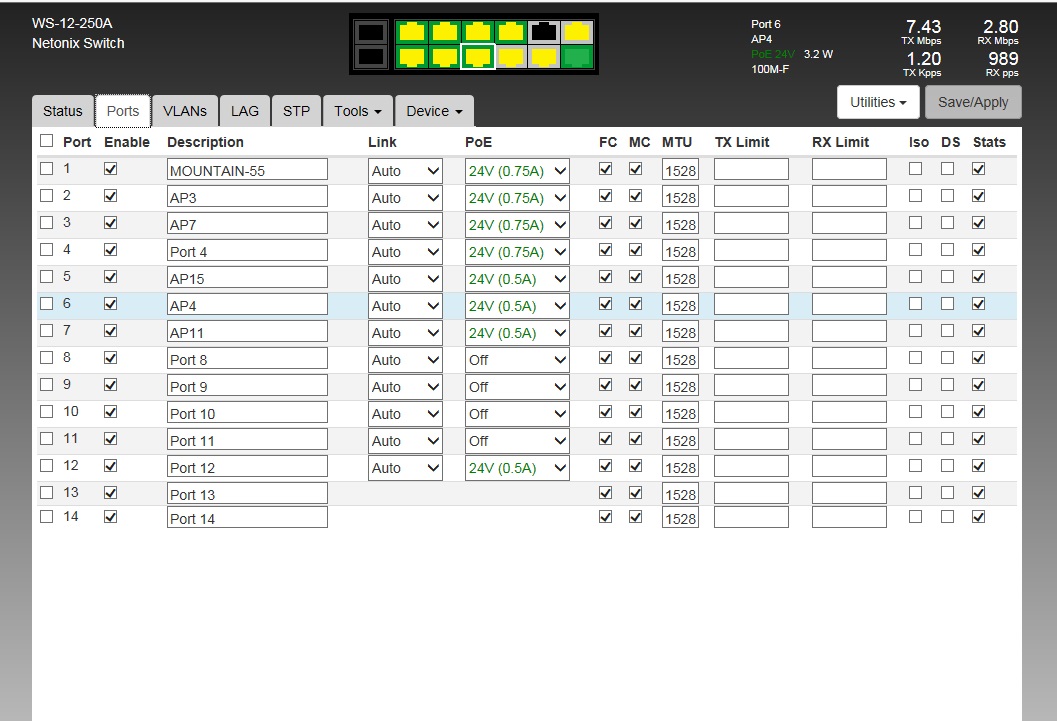Check the Iso box for AP3 row
This screenshot has height=721, width=1057.
pyautogui.click(x=915, y=197)
